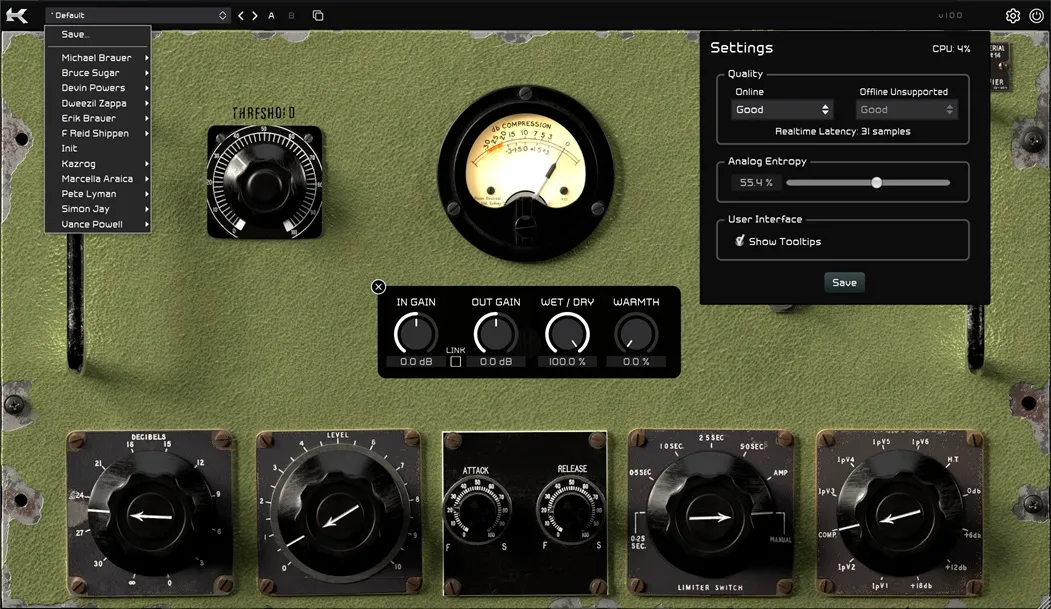Expand the Michael Brauer submenu
This screenshot has height=609, width=1051.
(97, 57)
